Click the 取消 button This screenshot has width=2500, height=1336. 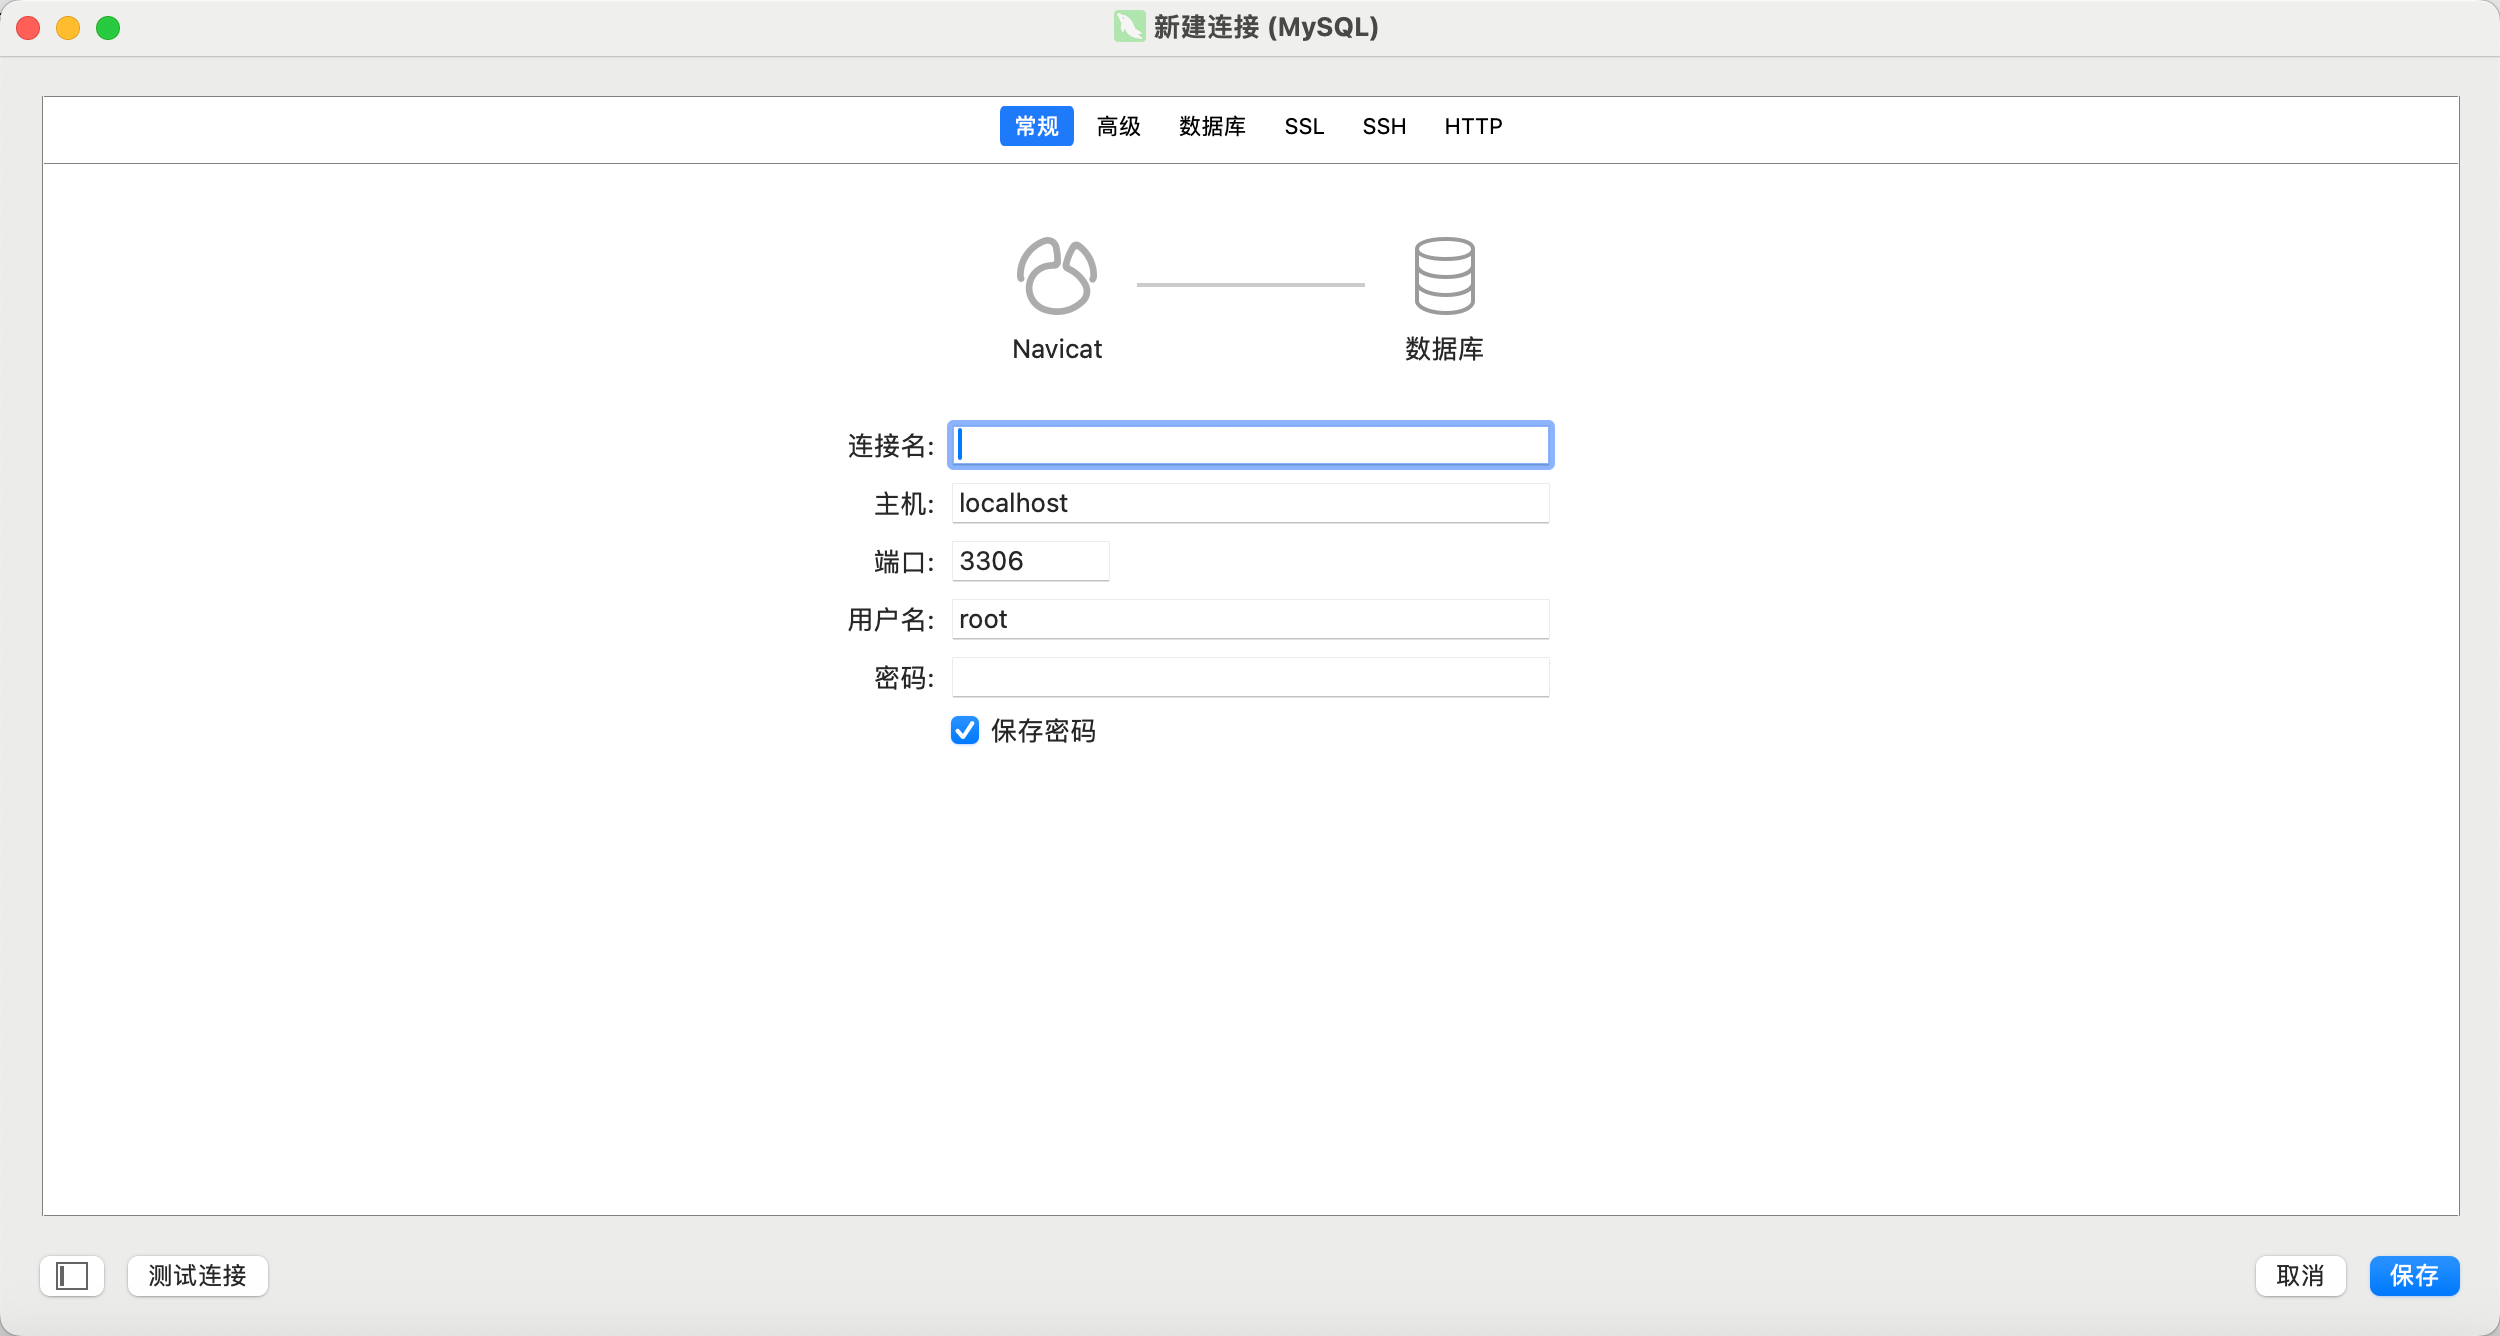click(x=2300, y=1276)
